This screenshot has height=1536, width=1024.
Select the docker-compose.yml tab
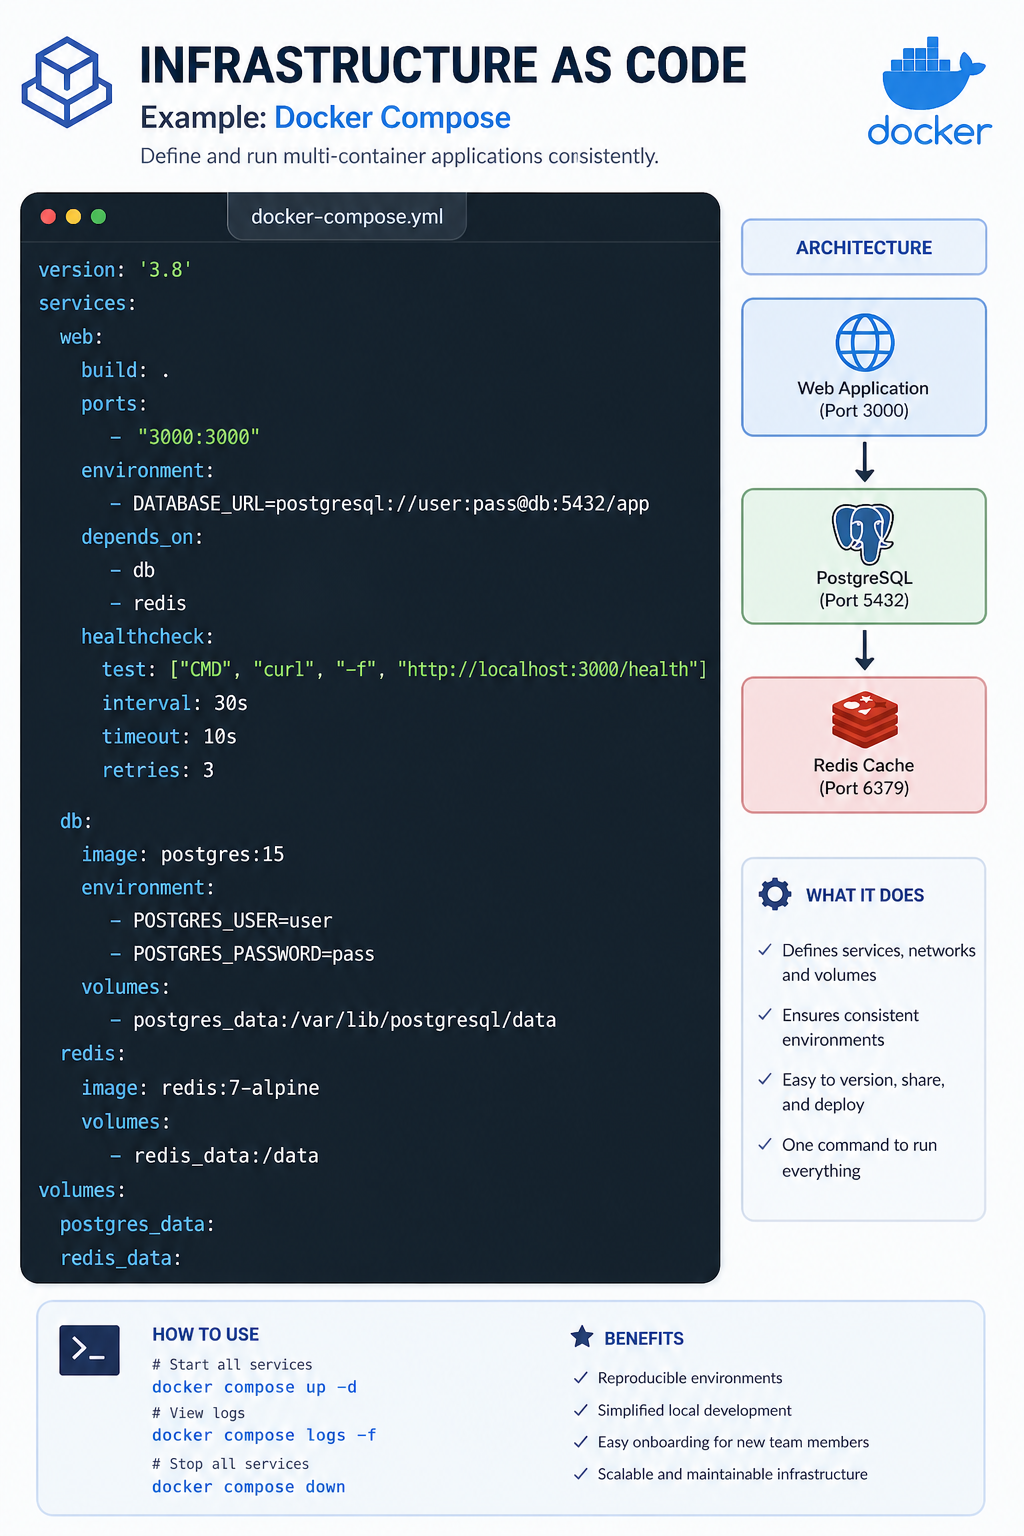347,217
